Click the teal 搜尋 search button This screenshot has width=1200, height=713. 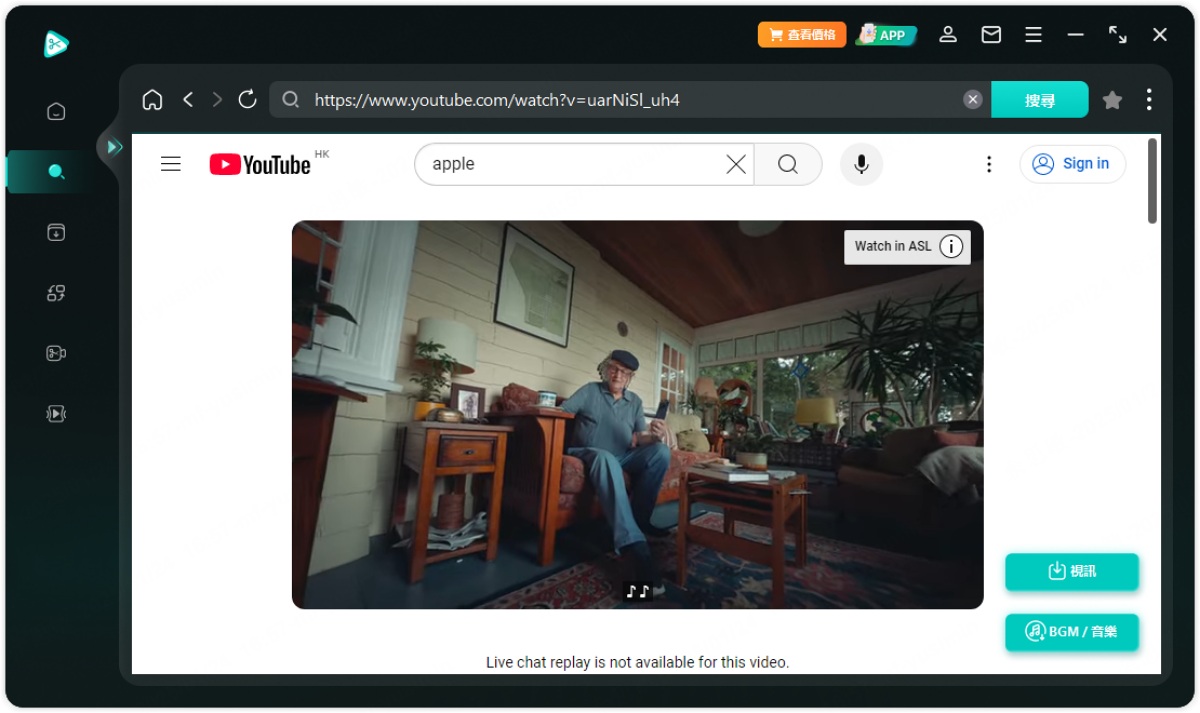point(1039,100)
